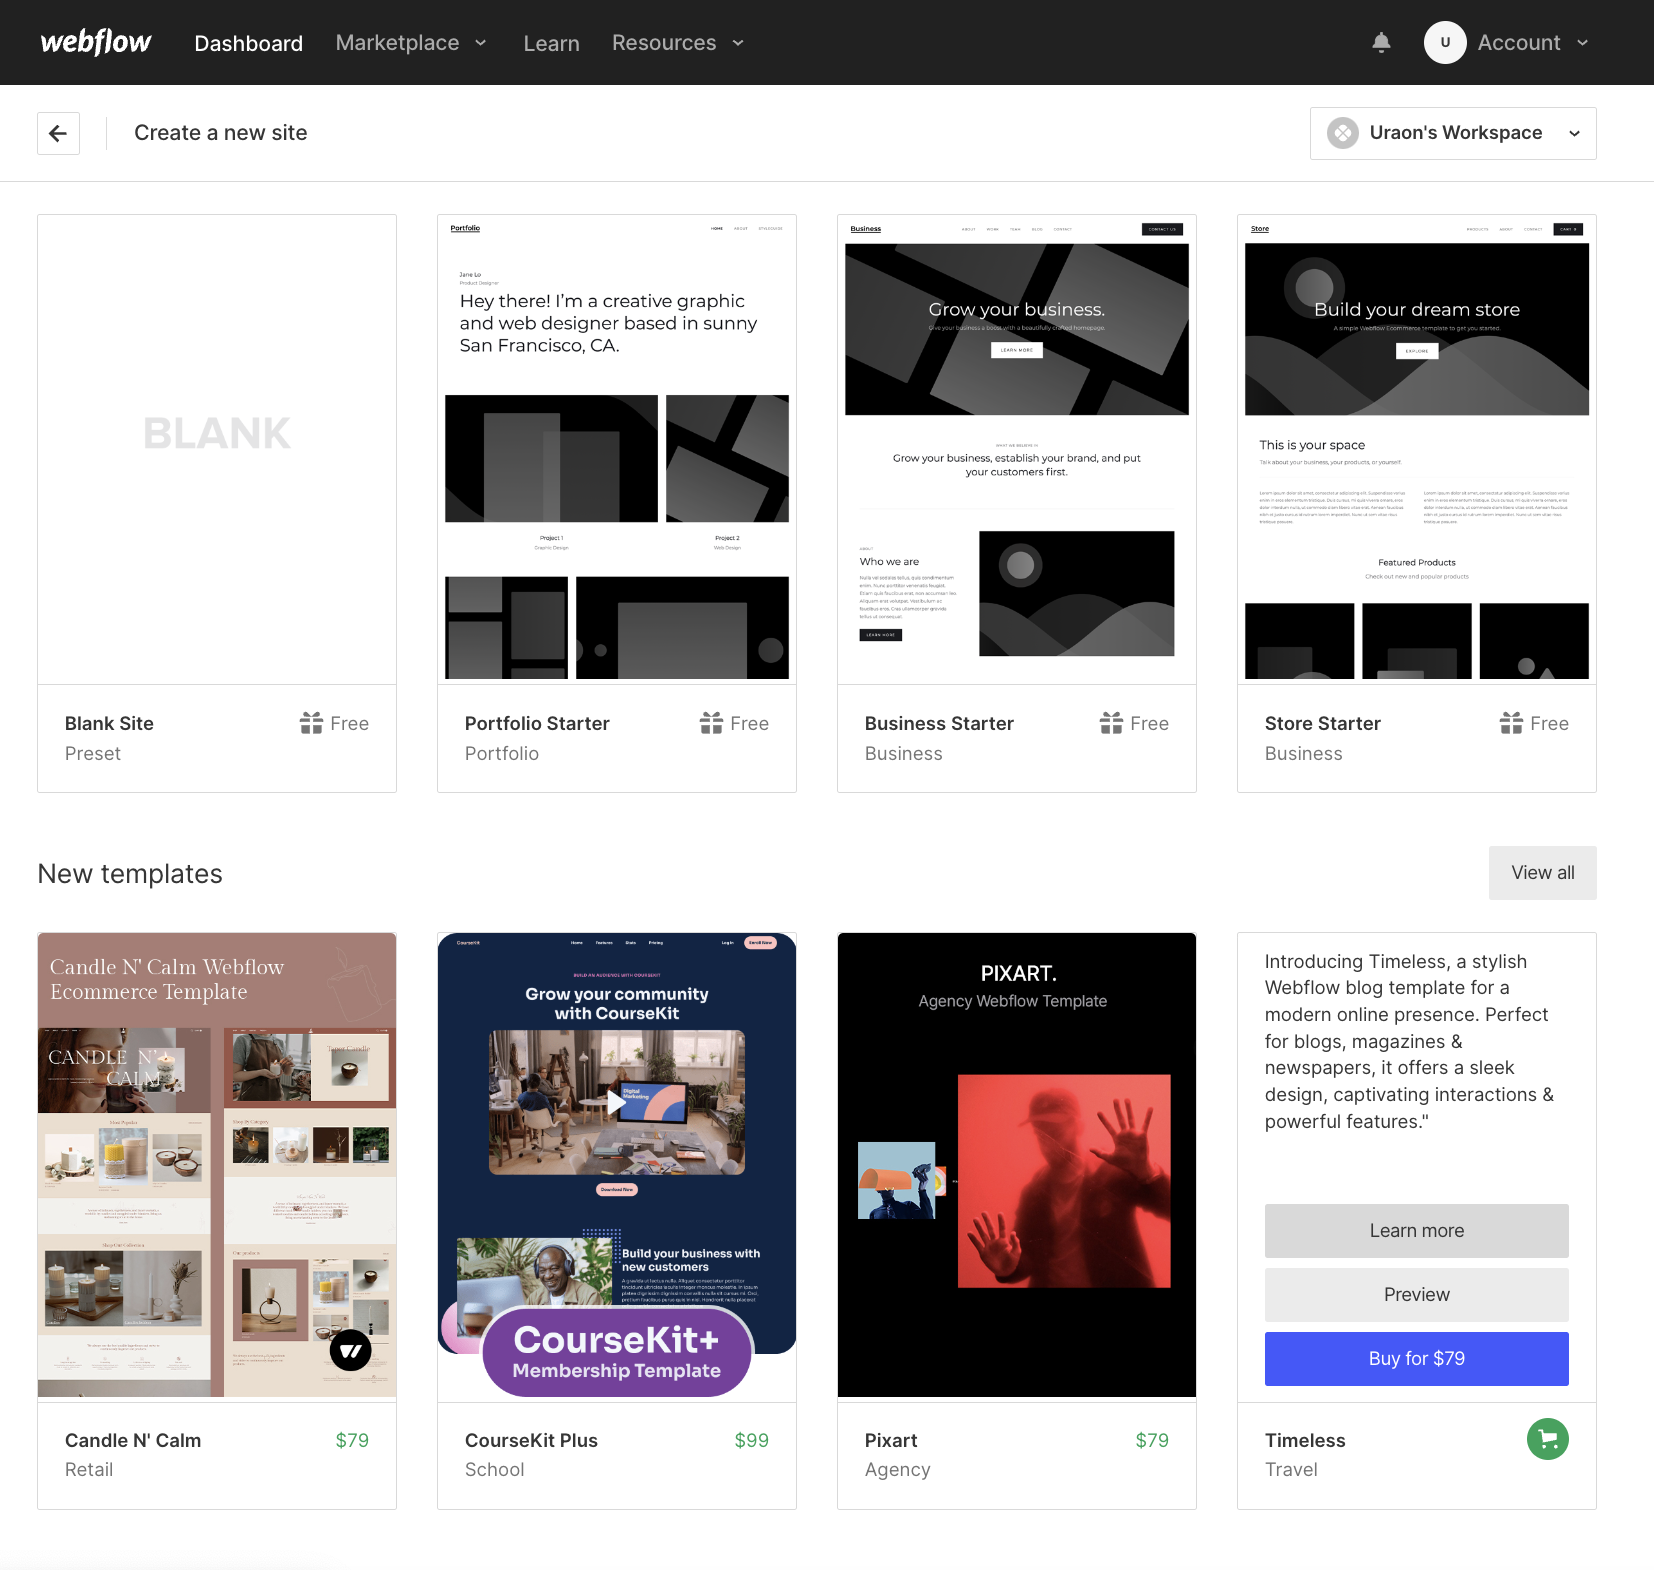Click the Timeless description text
Viewport: 1654px width, 1570px height.
[x=1410, y=1041]
